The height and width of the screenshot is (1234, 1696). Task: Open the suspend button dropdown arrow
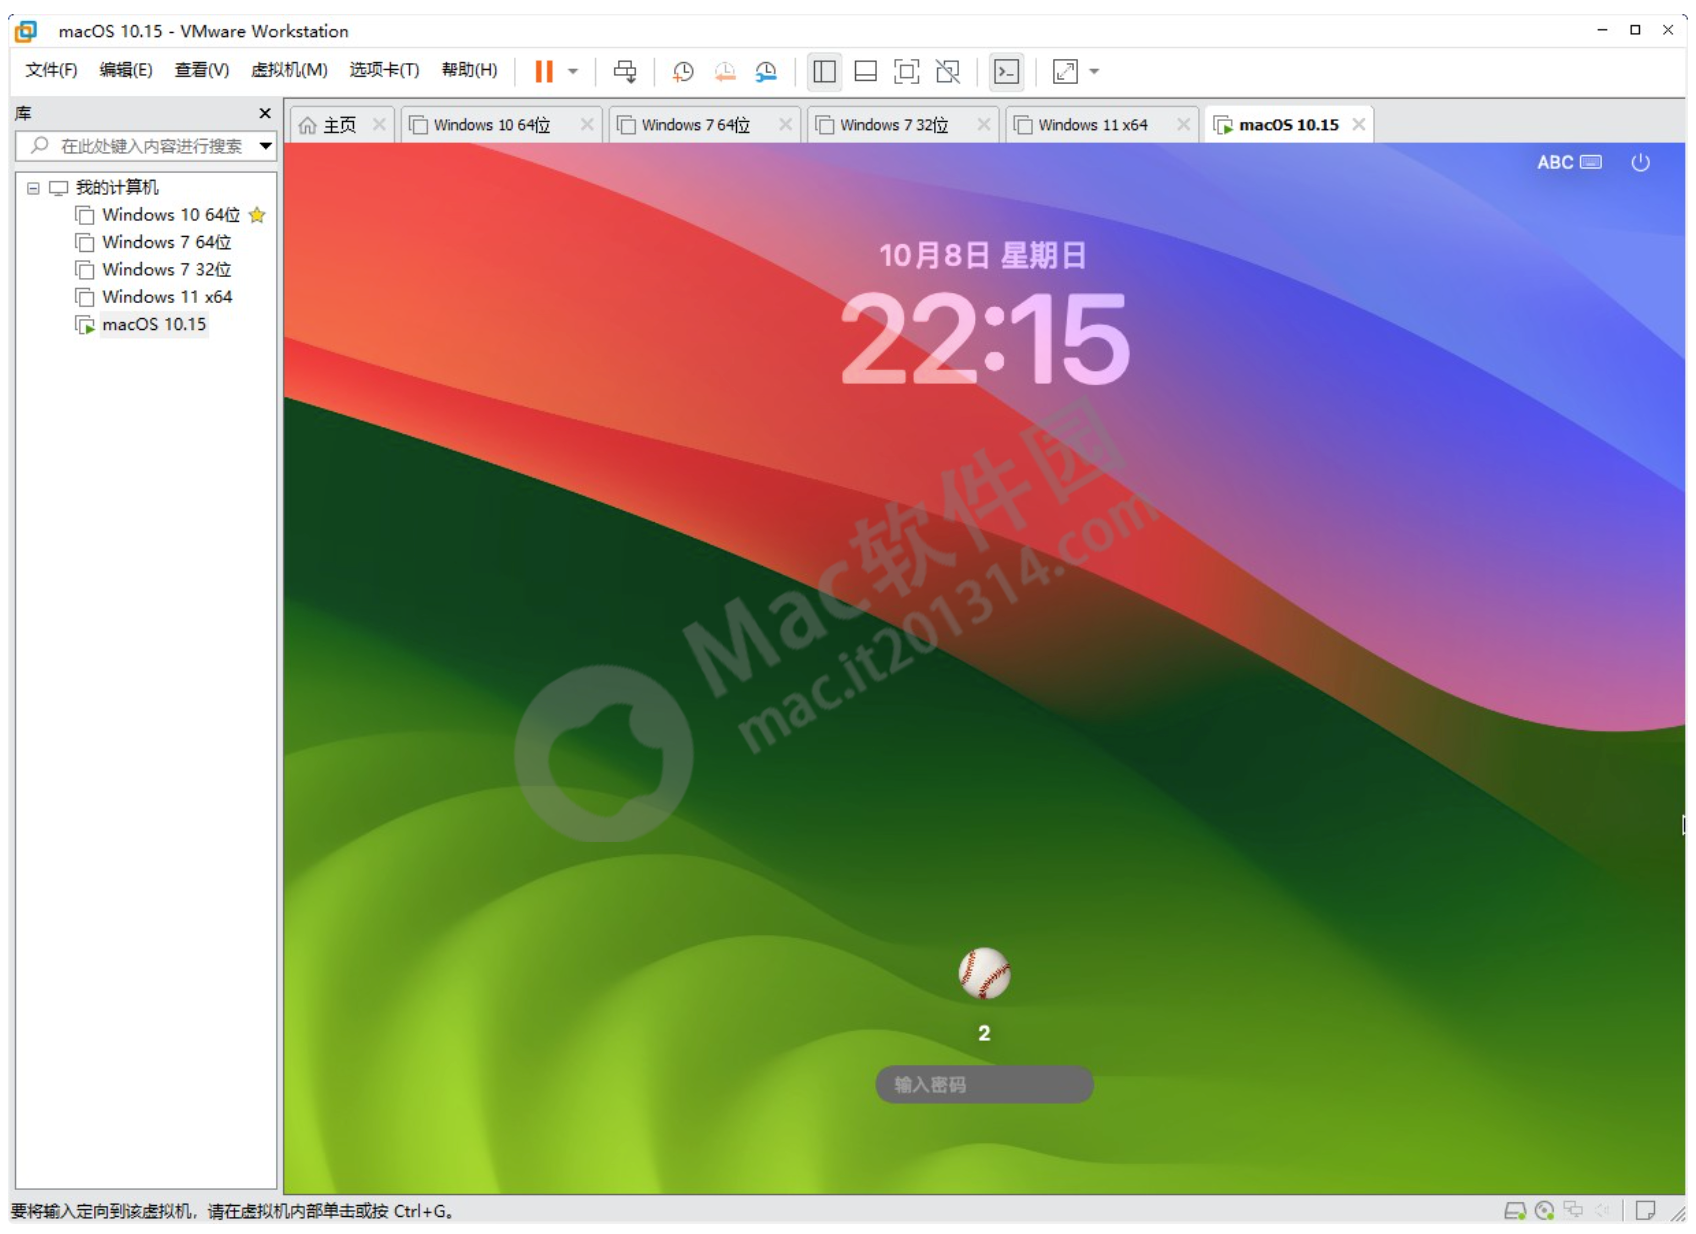point(571,71)
